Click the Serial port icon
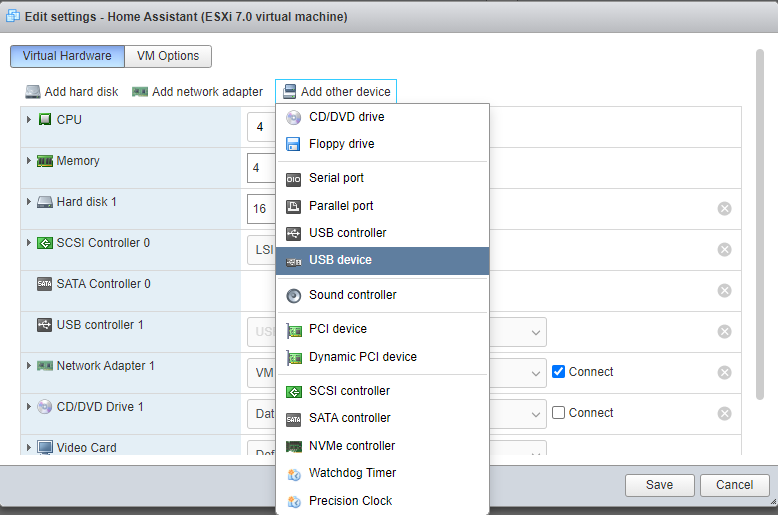The height and width of the screenshot is (515, 778). (293, 179)
